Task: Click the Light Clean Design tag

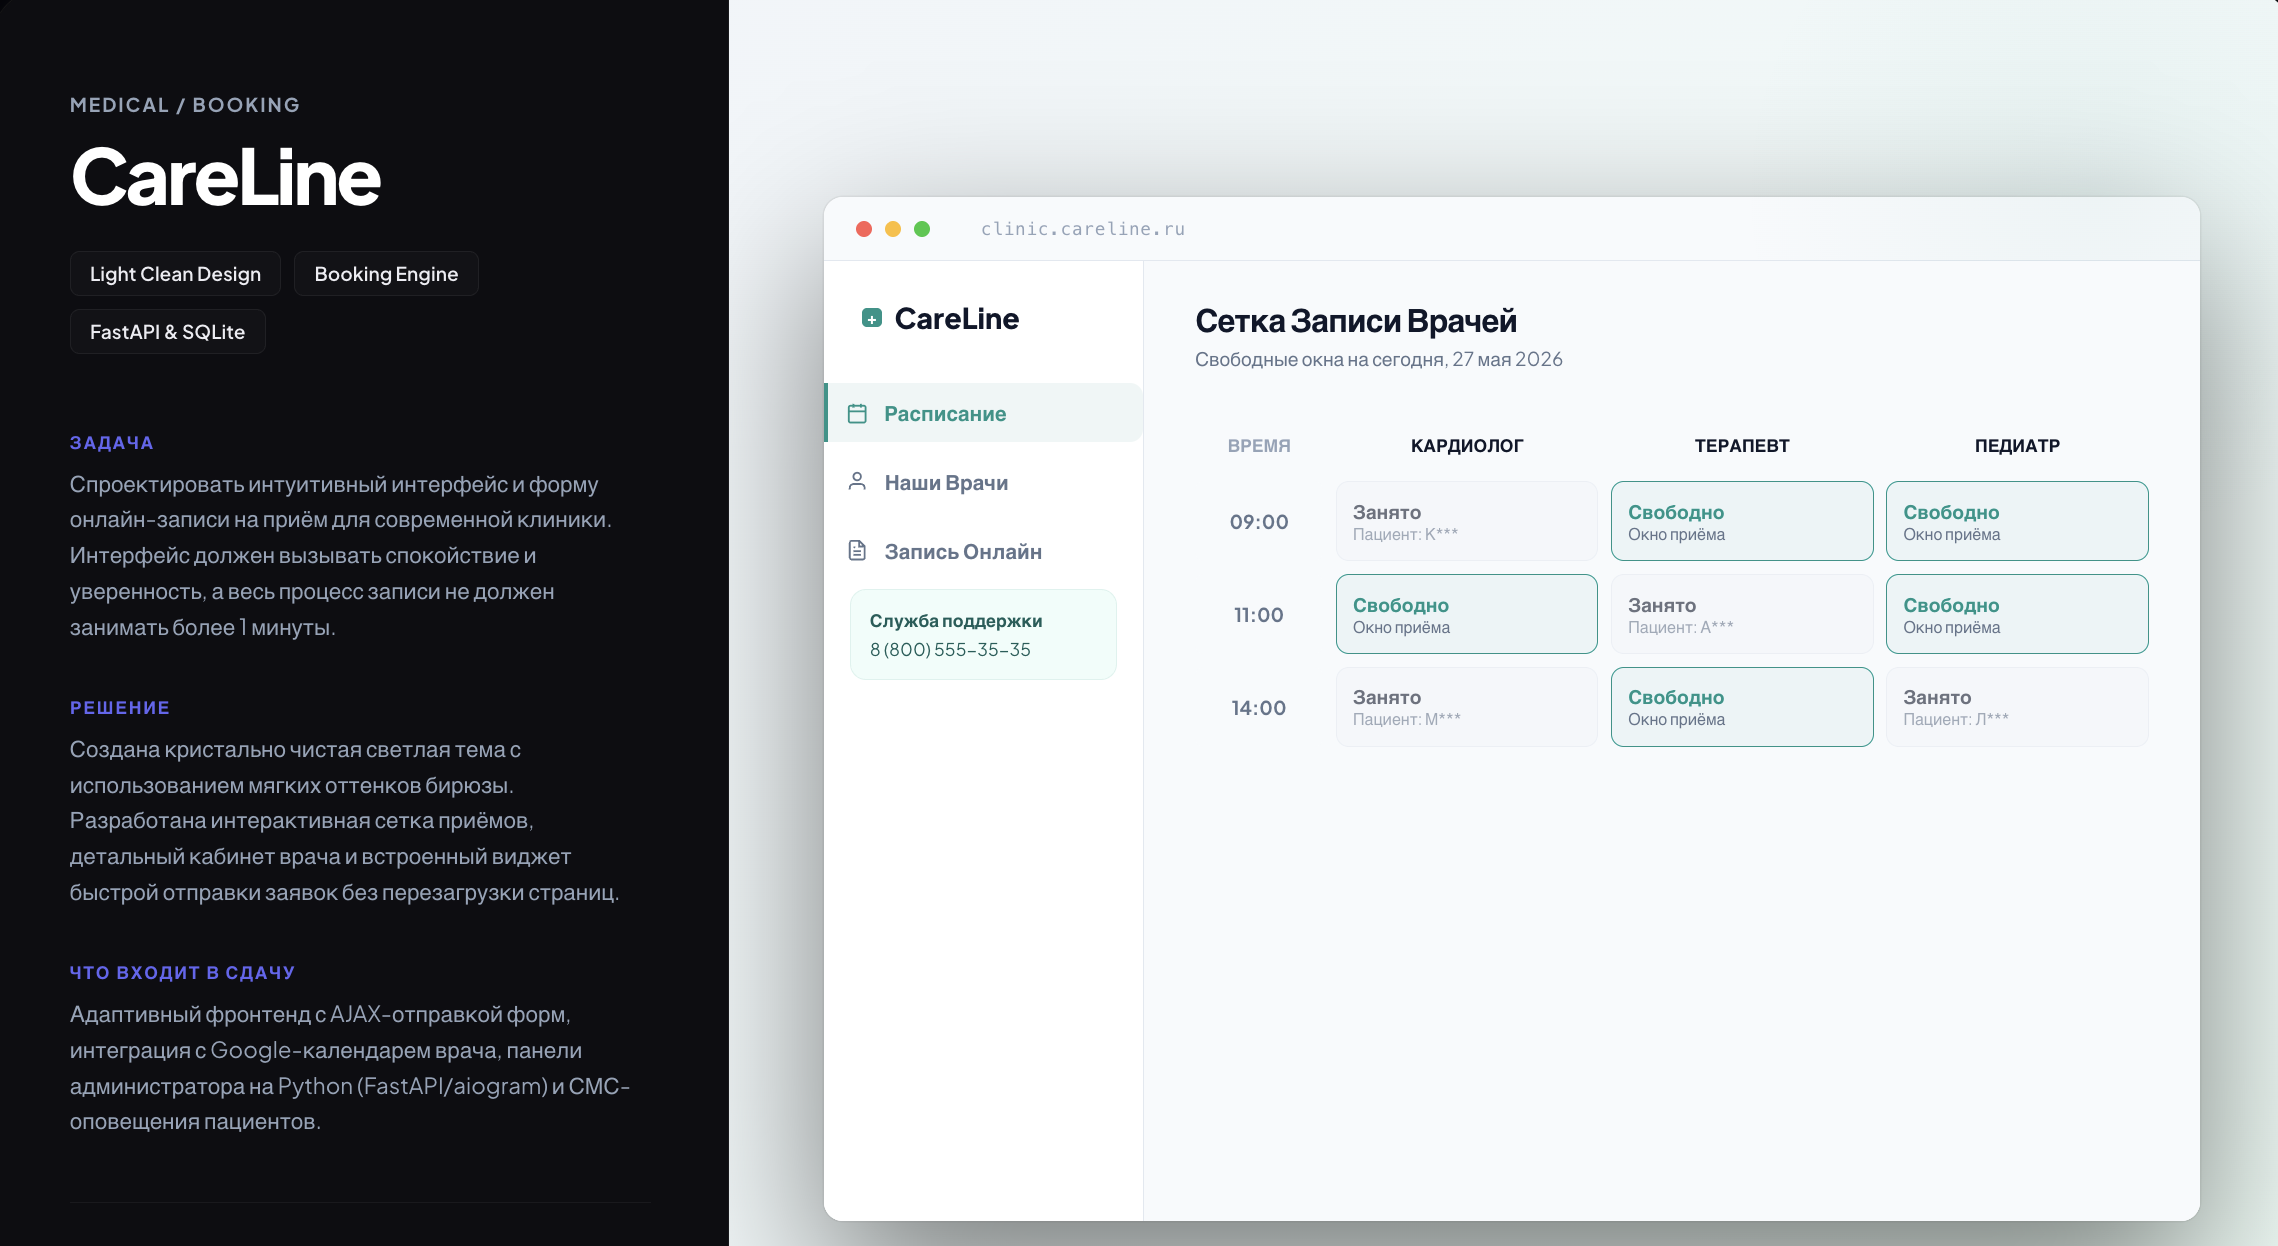Action: [175, 274]
